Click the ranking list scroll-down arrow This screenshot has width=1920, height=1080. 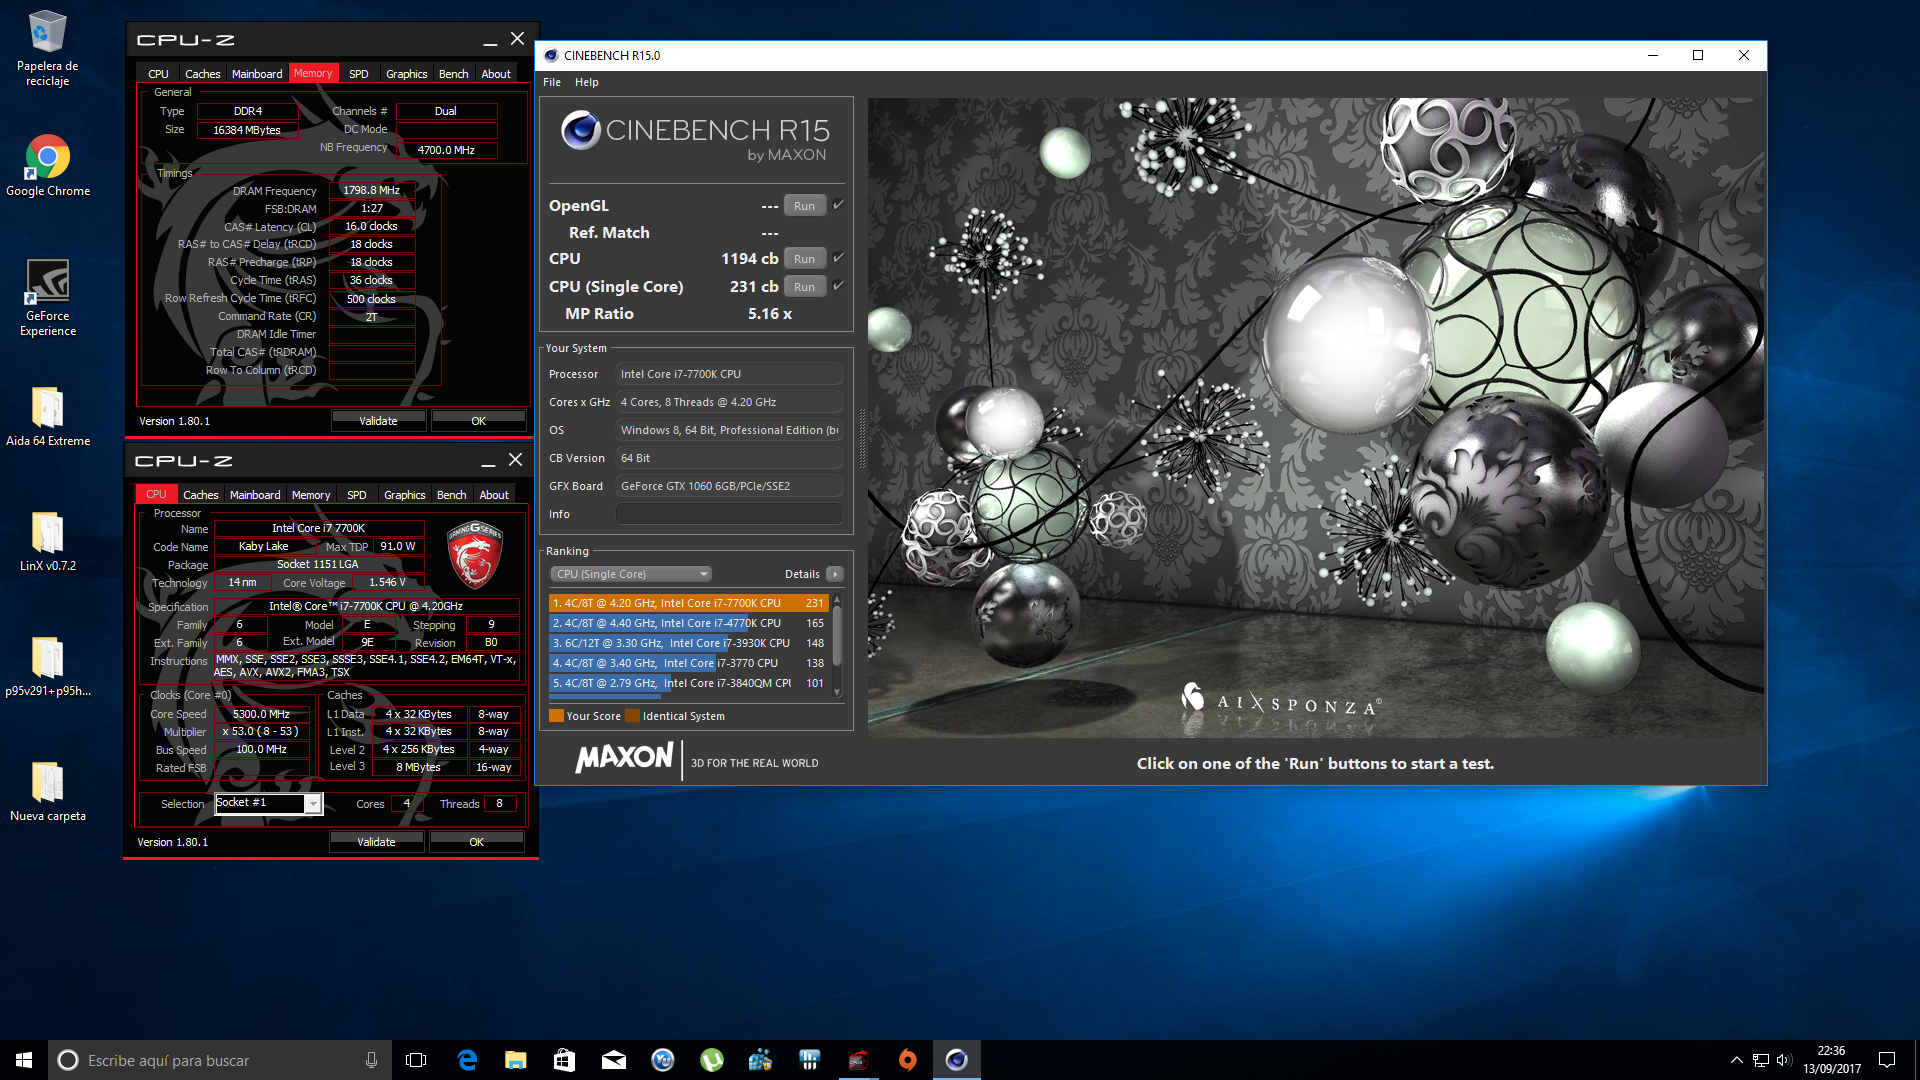coord(837,692)
